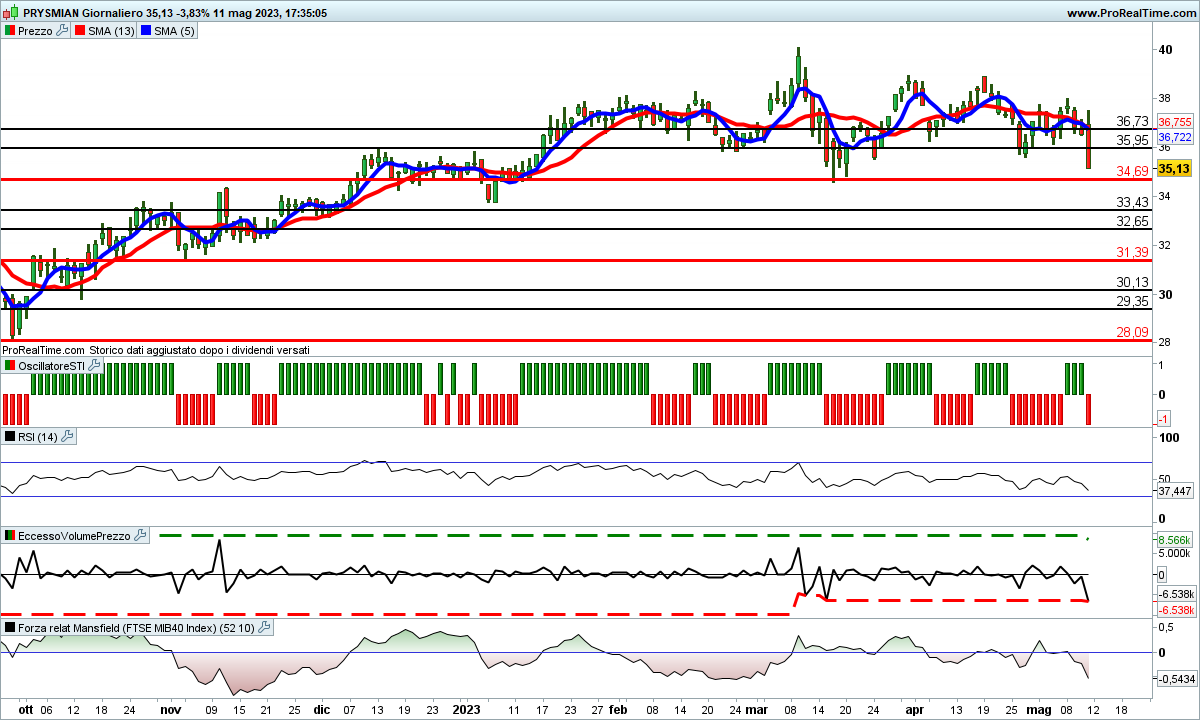Click the green 8.566k volume value
This screenshot has height=720, width=1200.
[1174, 538]
